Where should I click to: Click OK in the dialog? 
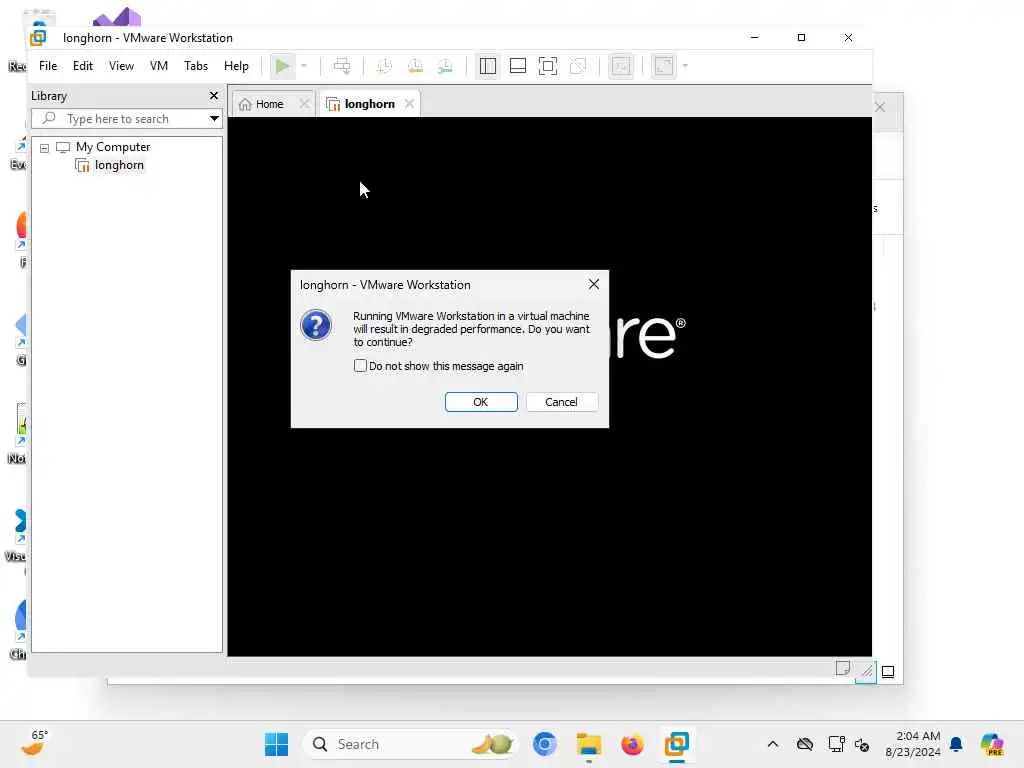(481, 402)
